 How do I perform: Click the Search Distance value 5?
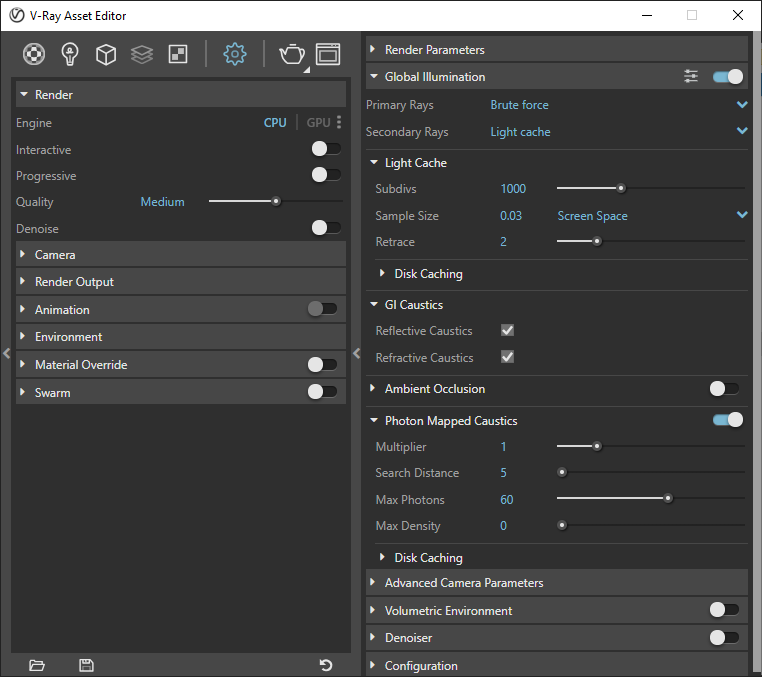[503, 472]
